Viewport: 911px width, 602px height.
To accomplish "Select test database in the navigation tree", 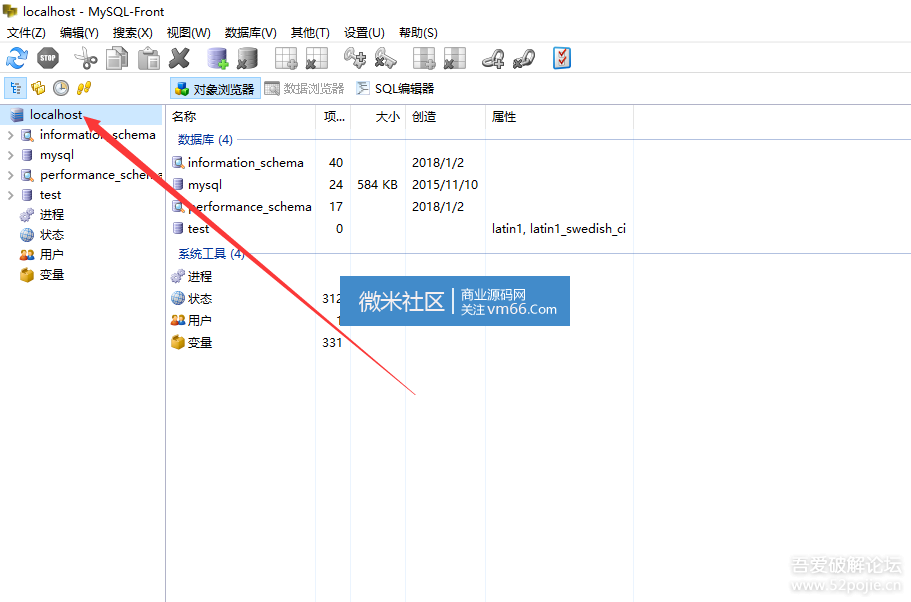I will point(51,195).
